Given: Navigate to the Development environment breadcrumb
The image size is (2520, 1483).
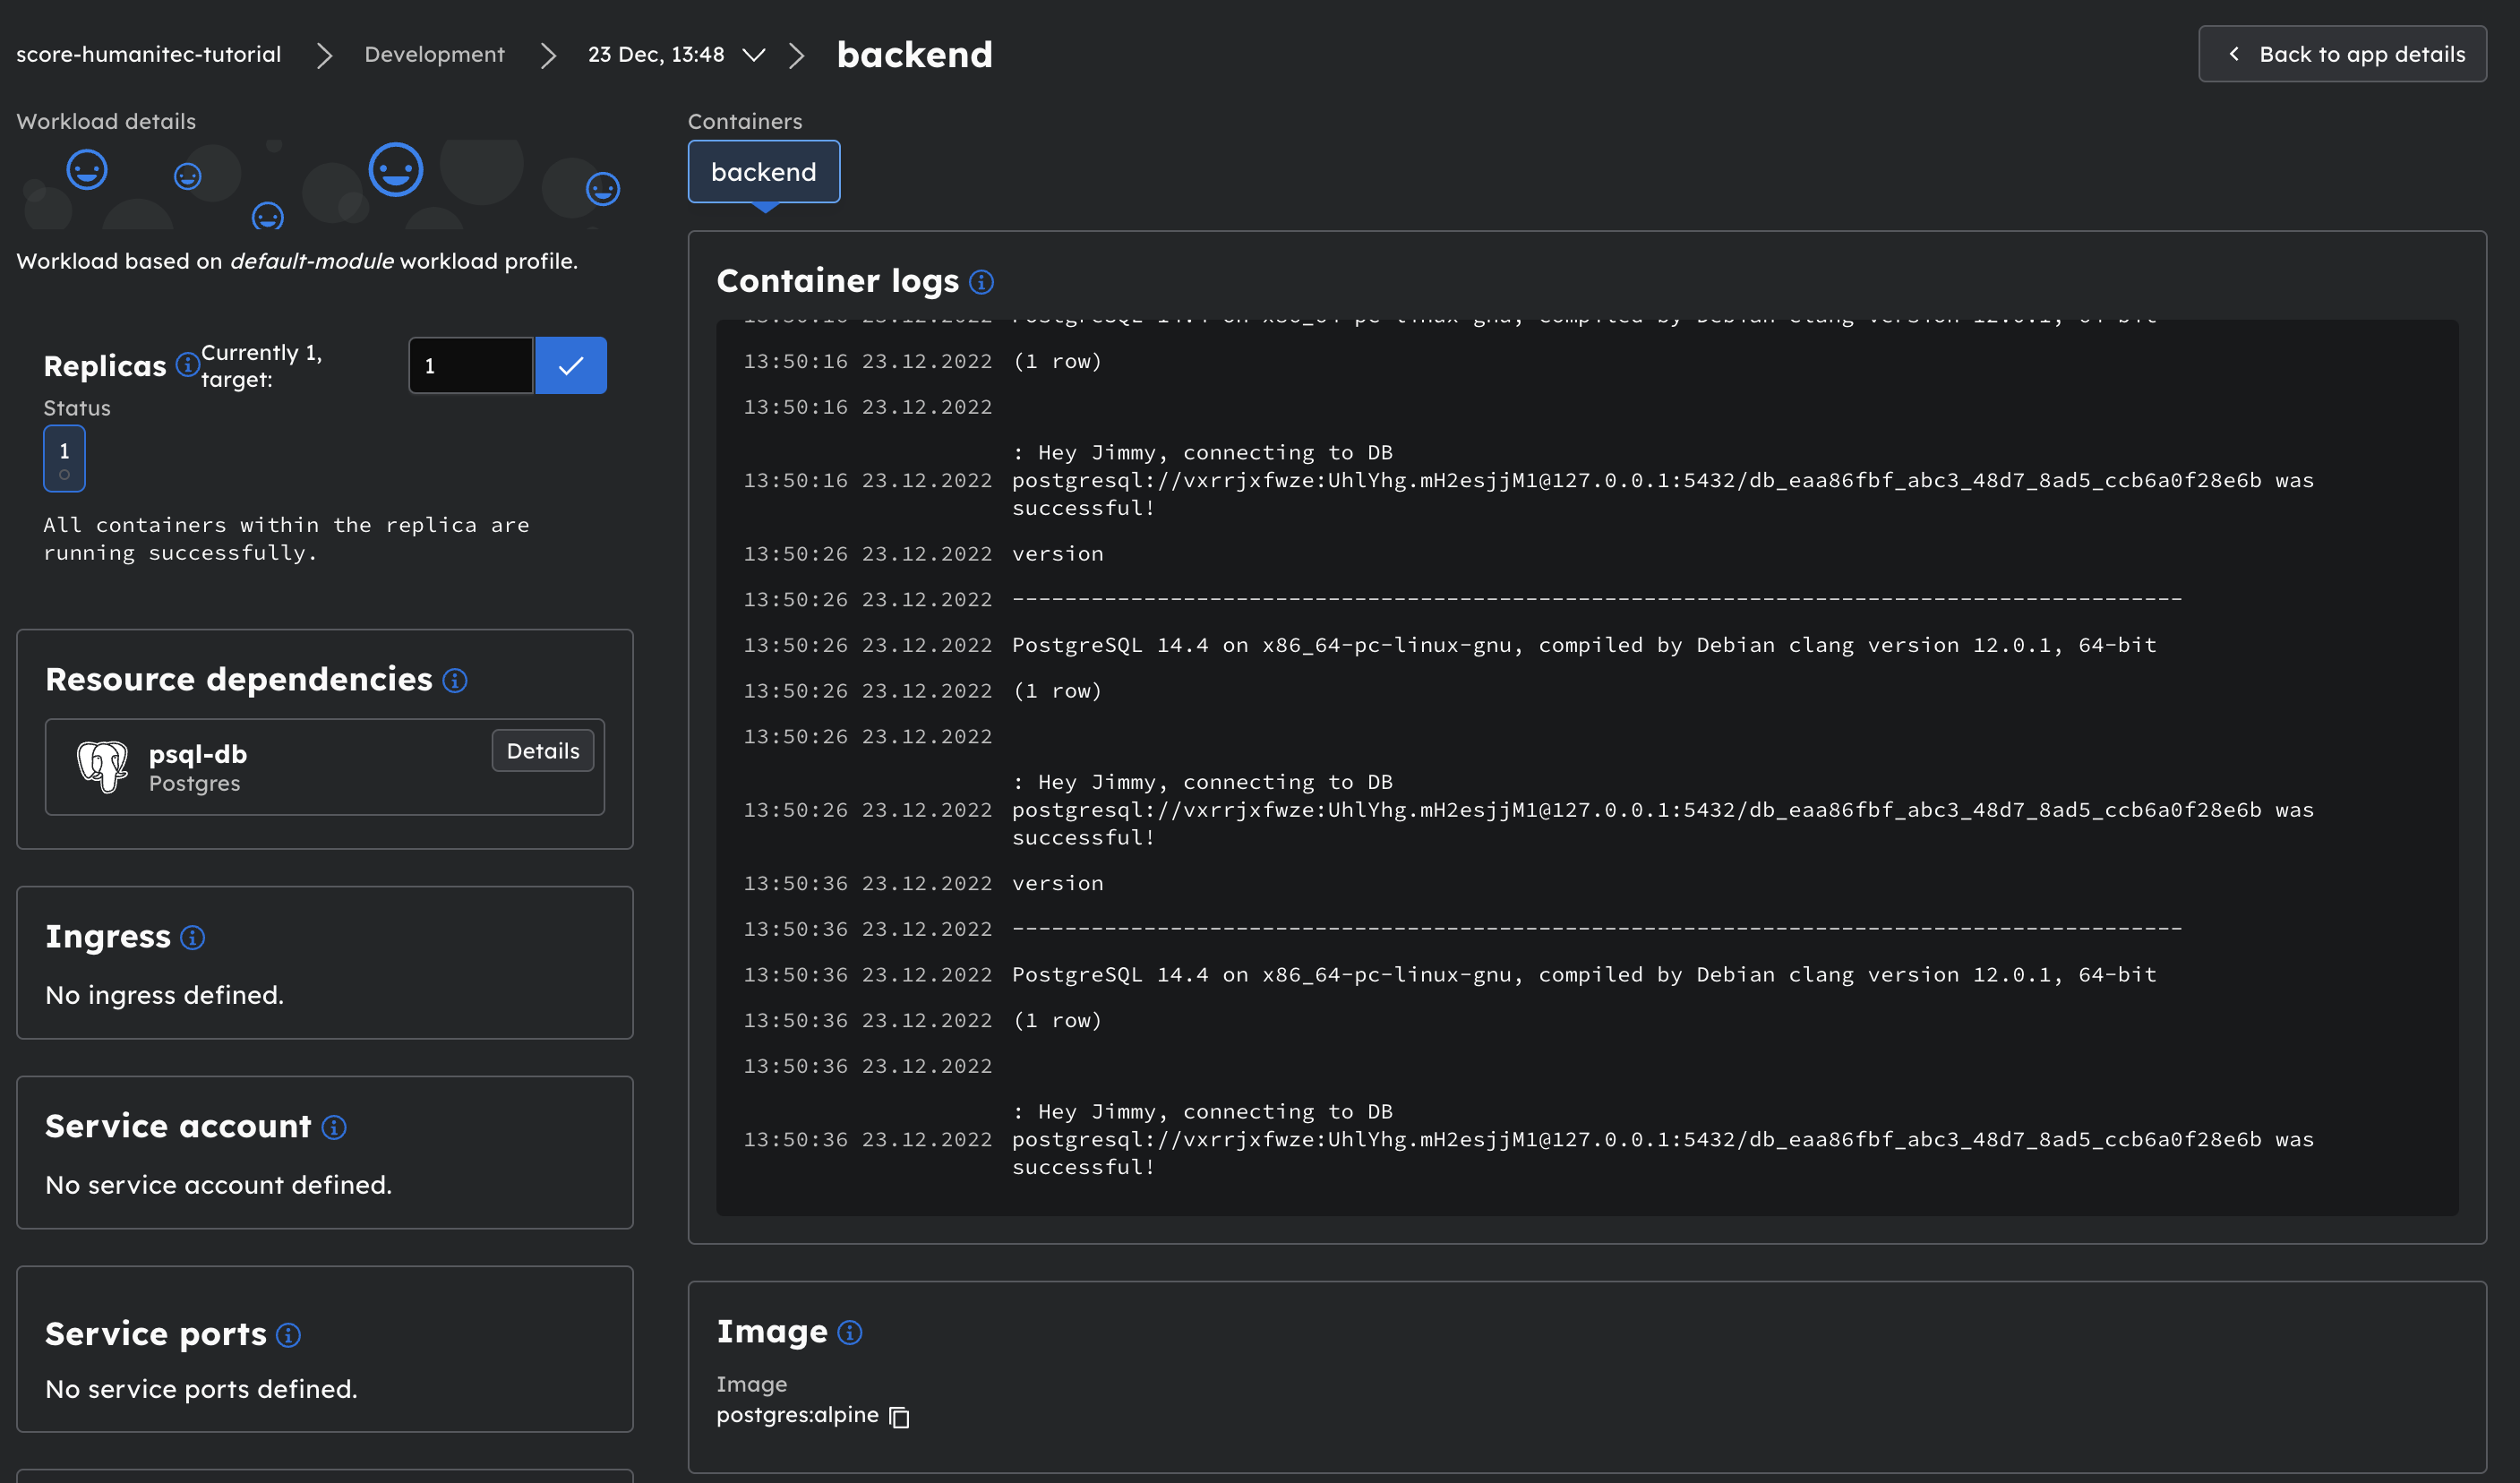Looking at the screenshot, I should click(435, 54).
